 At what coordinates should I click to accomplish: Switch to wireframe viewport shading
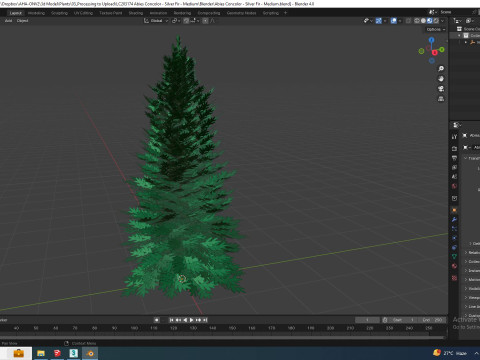(x=417, y=21)
